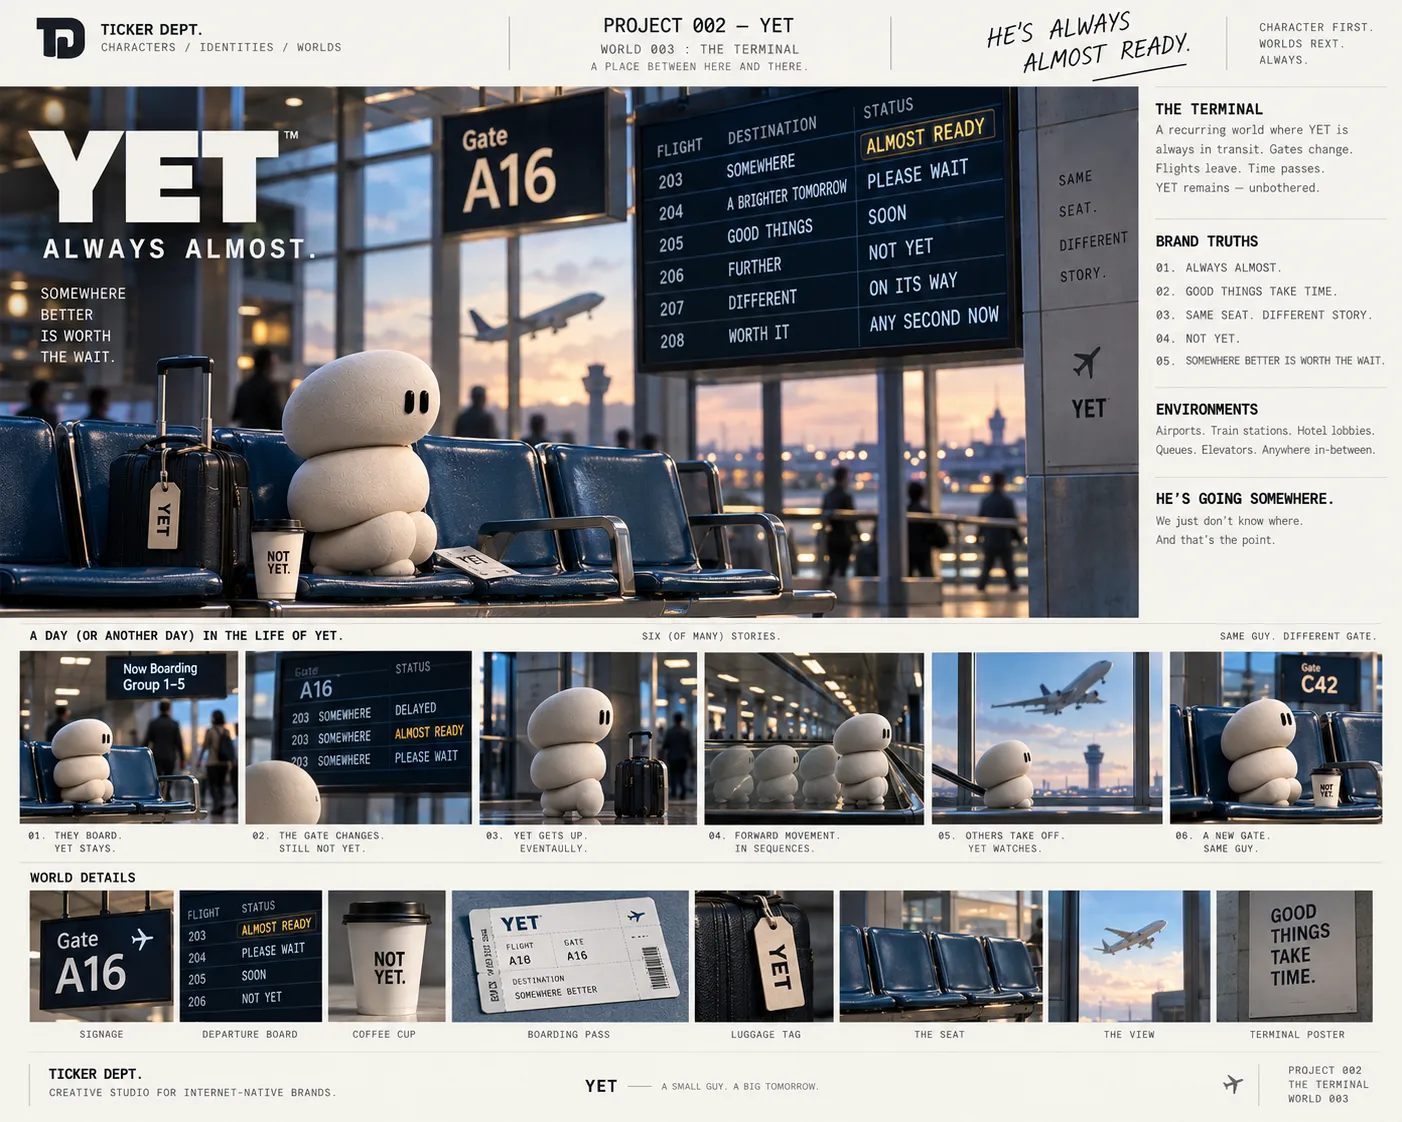Click the "SIX (OF MANY) STORIES." label
The height and width of the screenshot is (1122, 1402).
coord(711,636)
